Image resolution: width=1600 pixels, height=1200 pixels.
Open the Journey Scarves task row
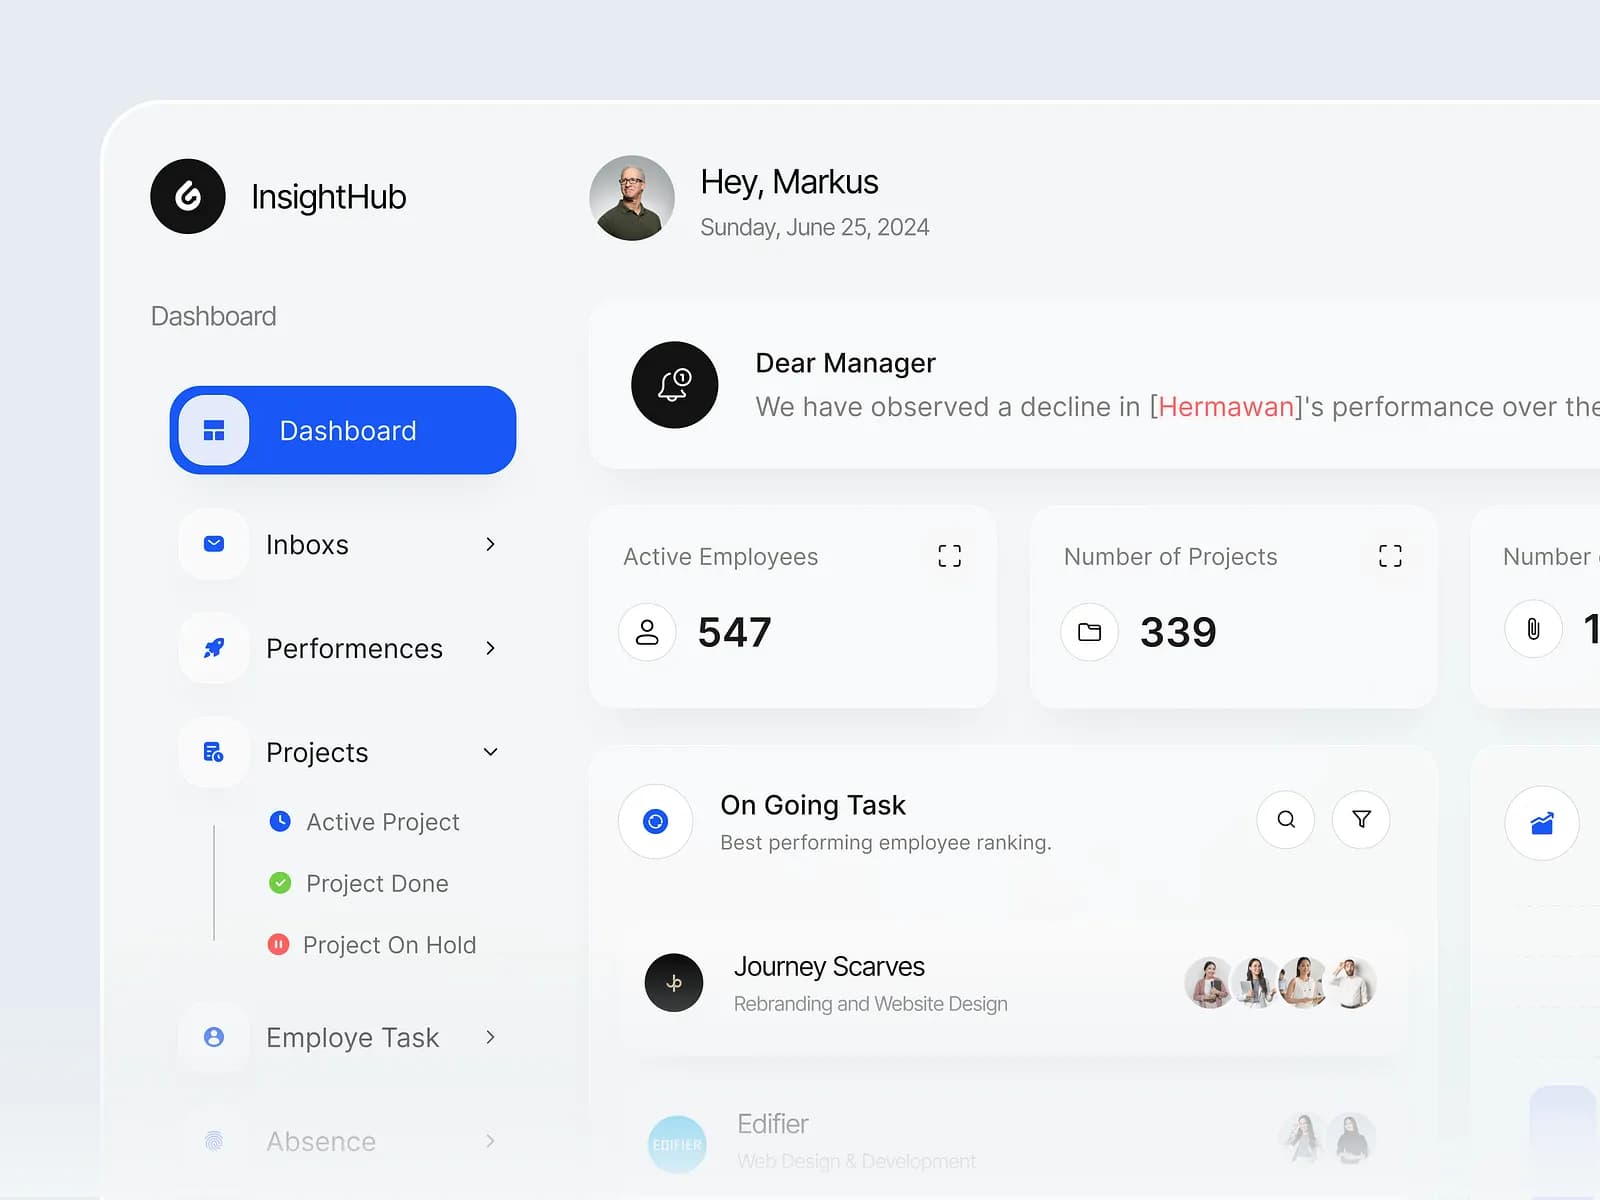point(1011,984)
